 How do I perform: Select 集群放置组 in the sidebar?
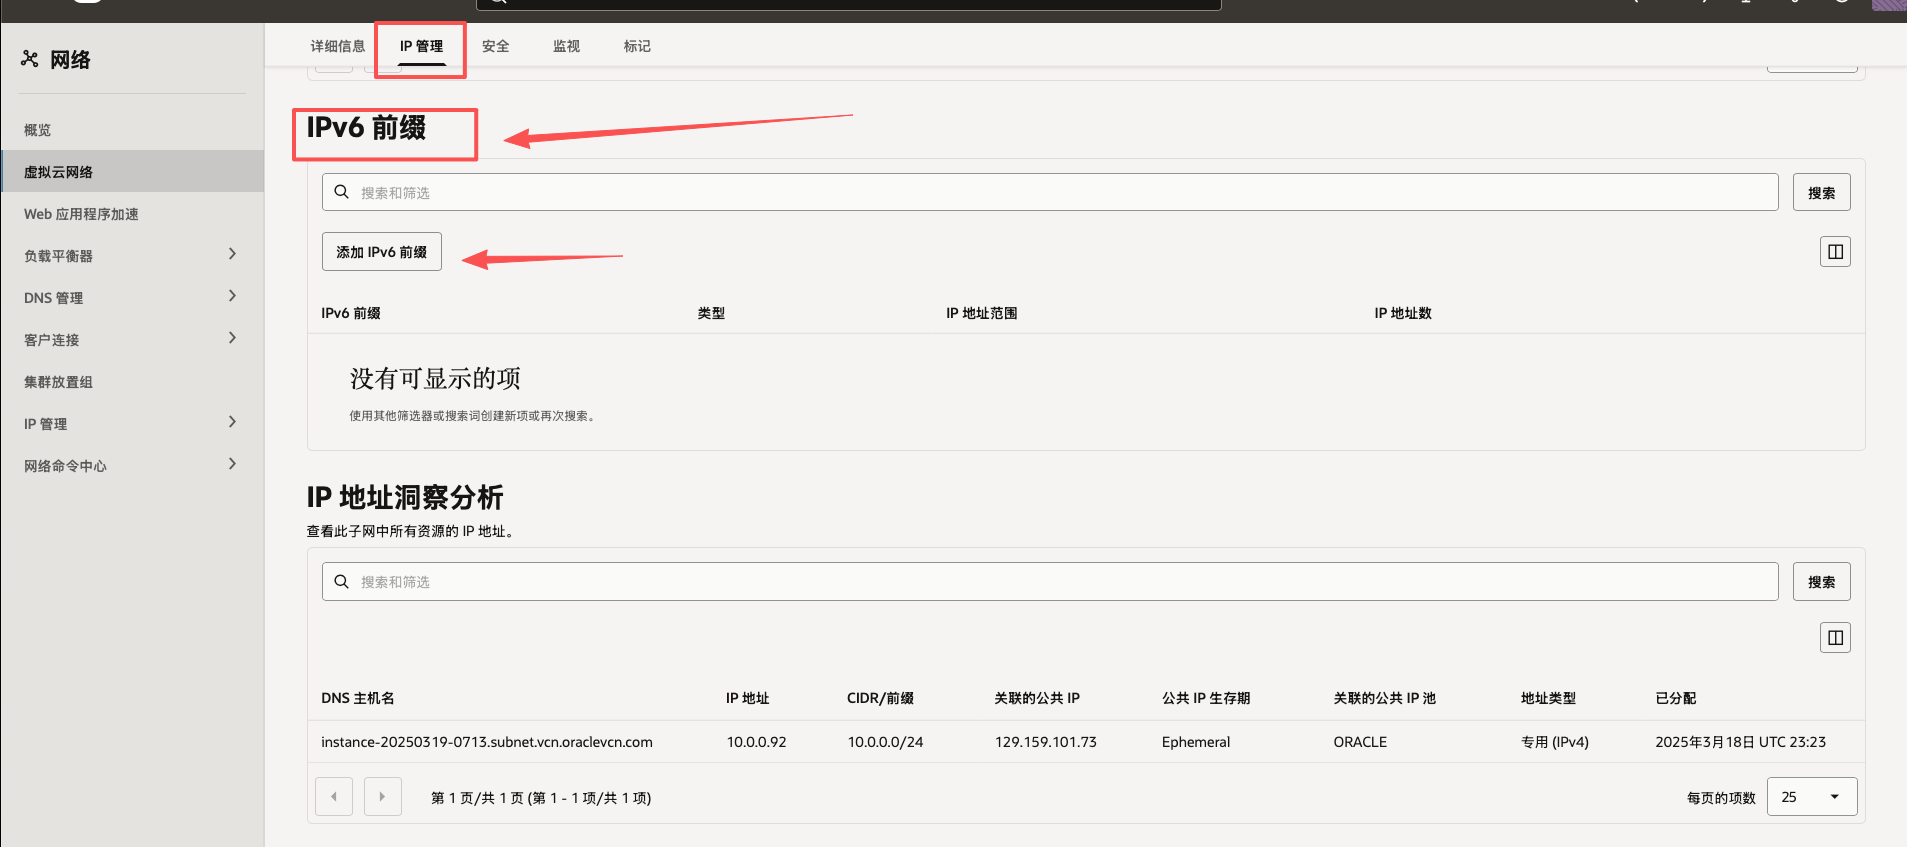(x=58, y=382)
